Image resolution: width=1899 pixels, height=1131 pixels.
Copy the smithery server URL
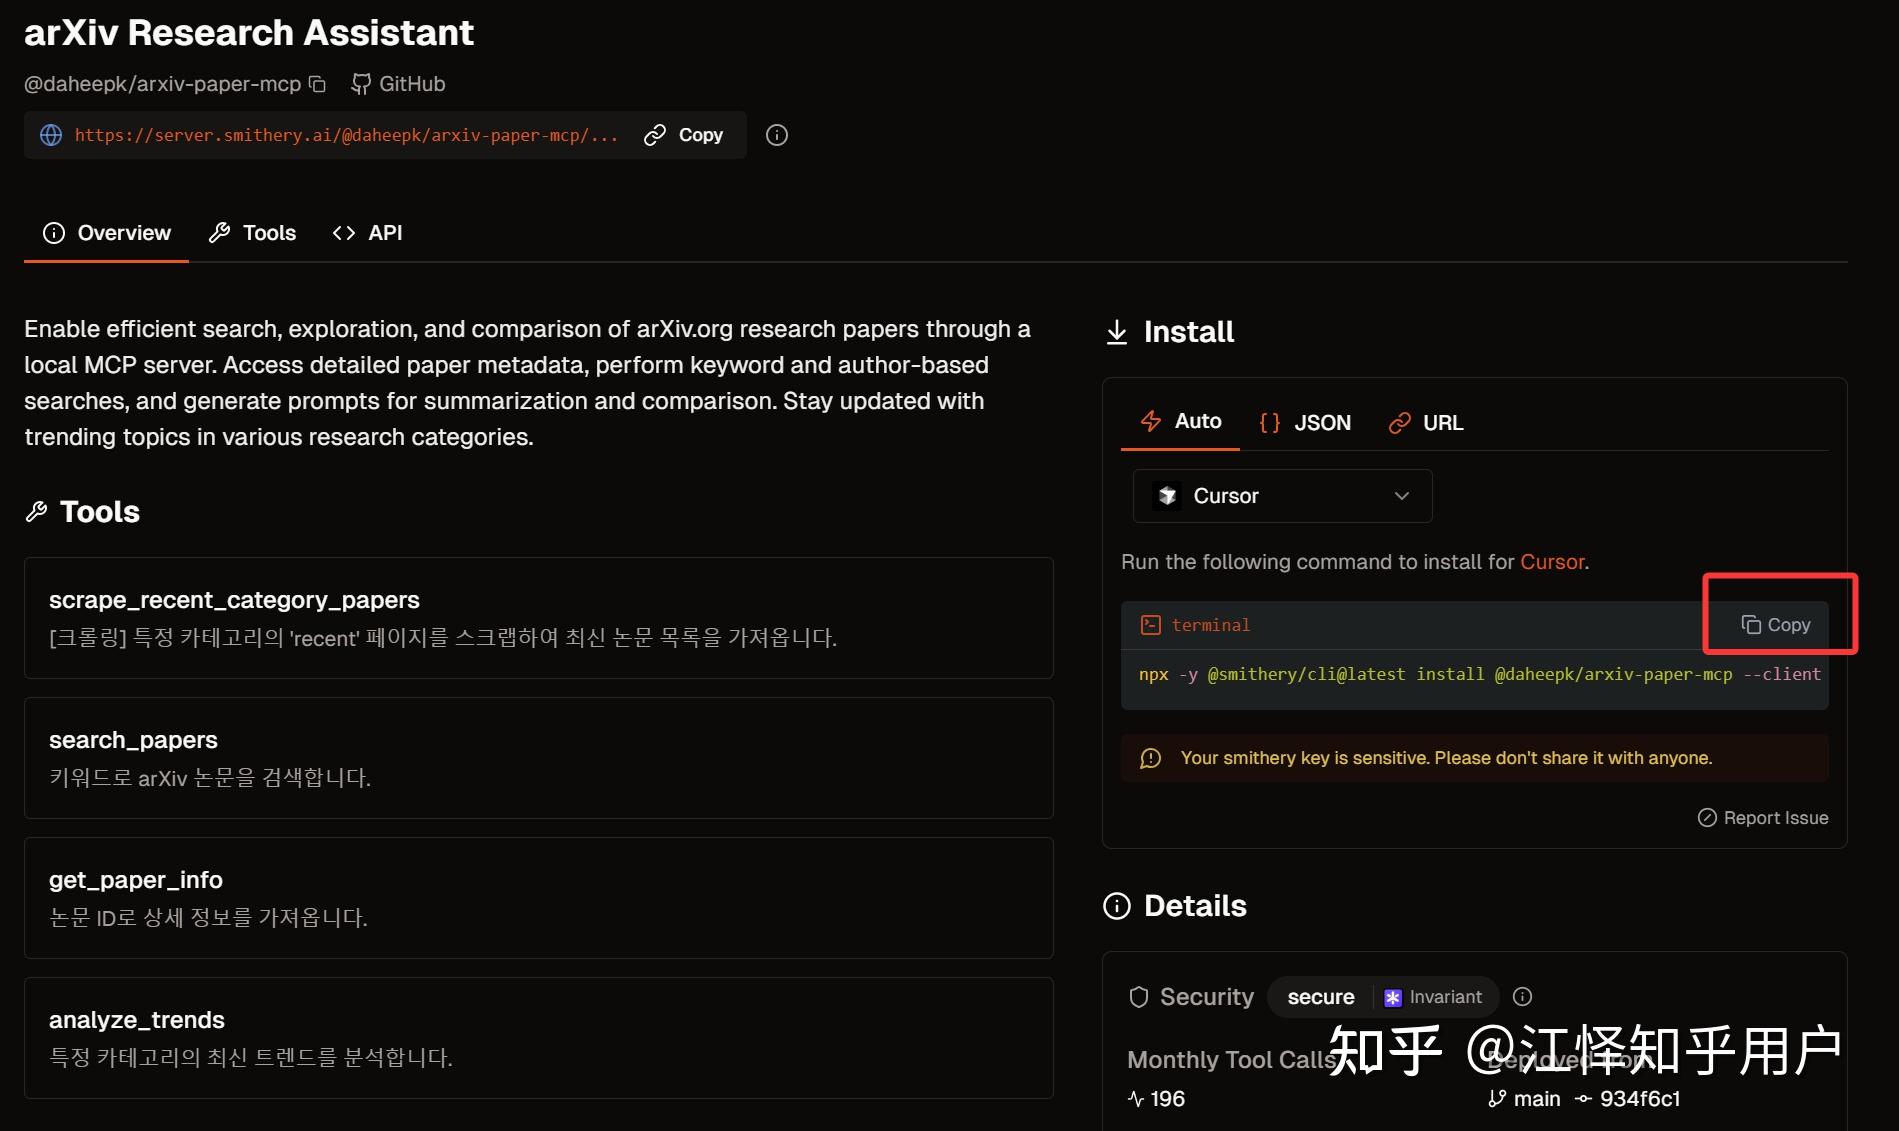(684, 135)
